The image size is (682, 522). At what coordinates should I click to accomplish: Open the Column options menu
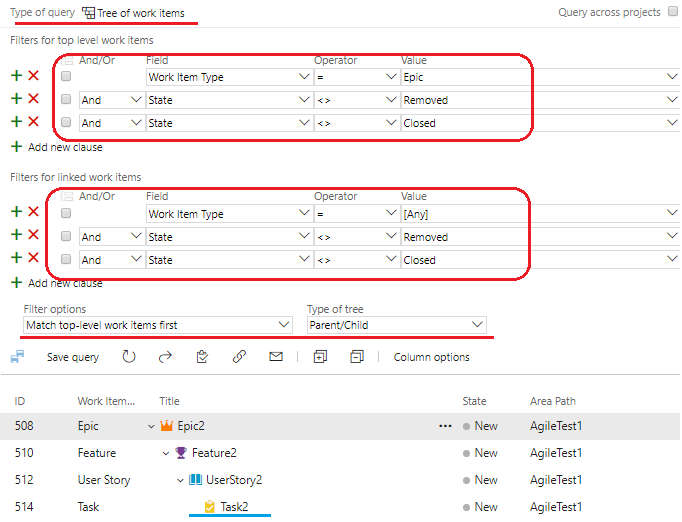click(431, 357)
